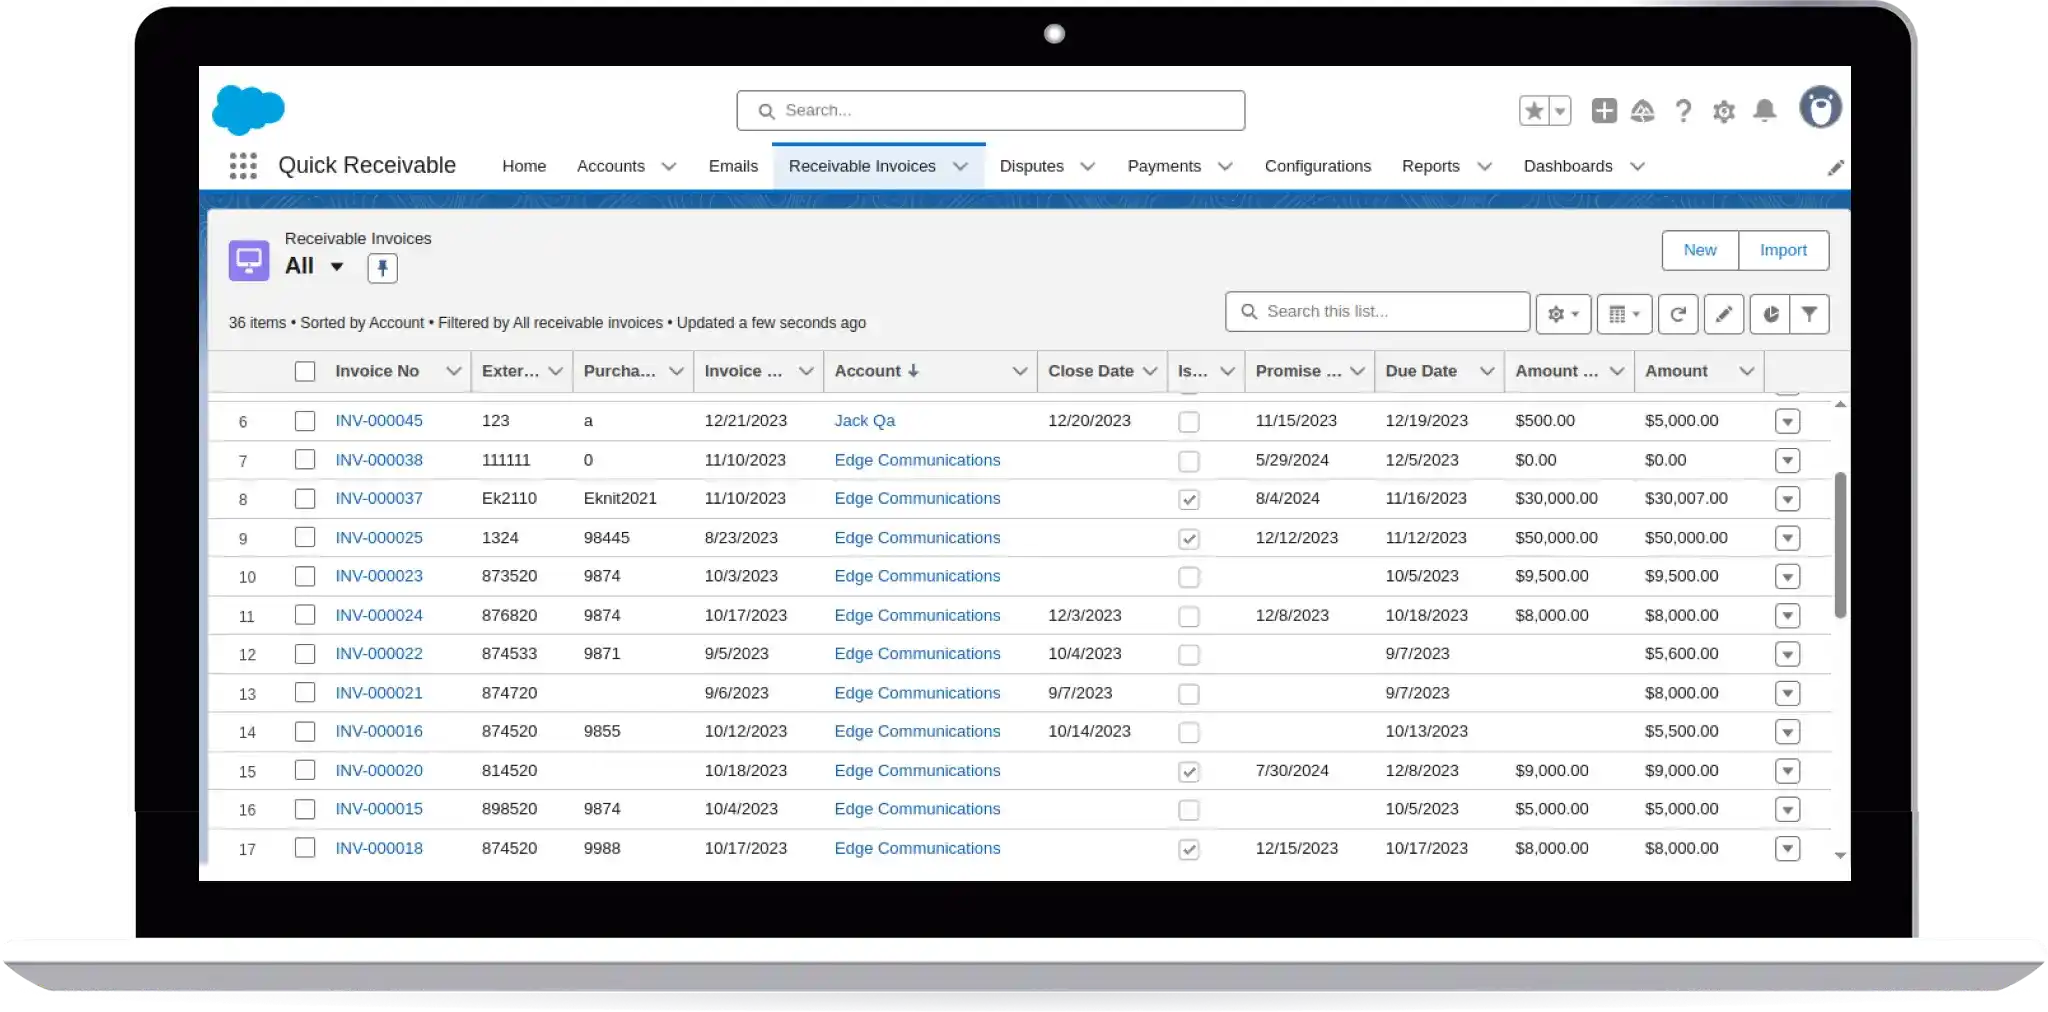Select all rows with header checkbox
This screenshot has width=2048, height=1012.
(x=305, y=371)
